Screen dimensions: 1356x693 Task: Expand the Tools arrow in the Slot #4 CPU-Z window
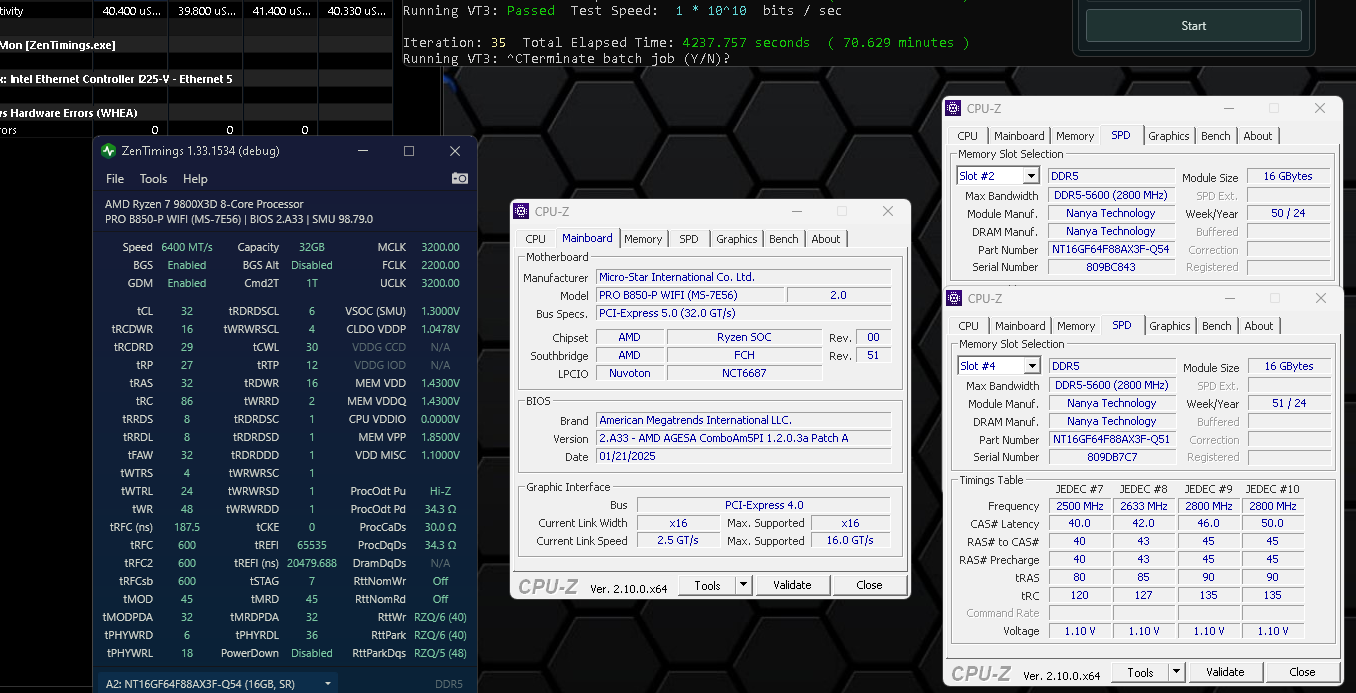(1176, 672)
